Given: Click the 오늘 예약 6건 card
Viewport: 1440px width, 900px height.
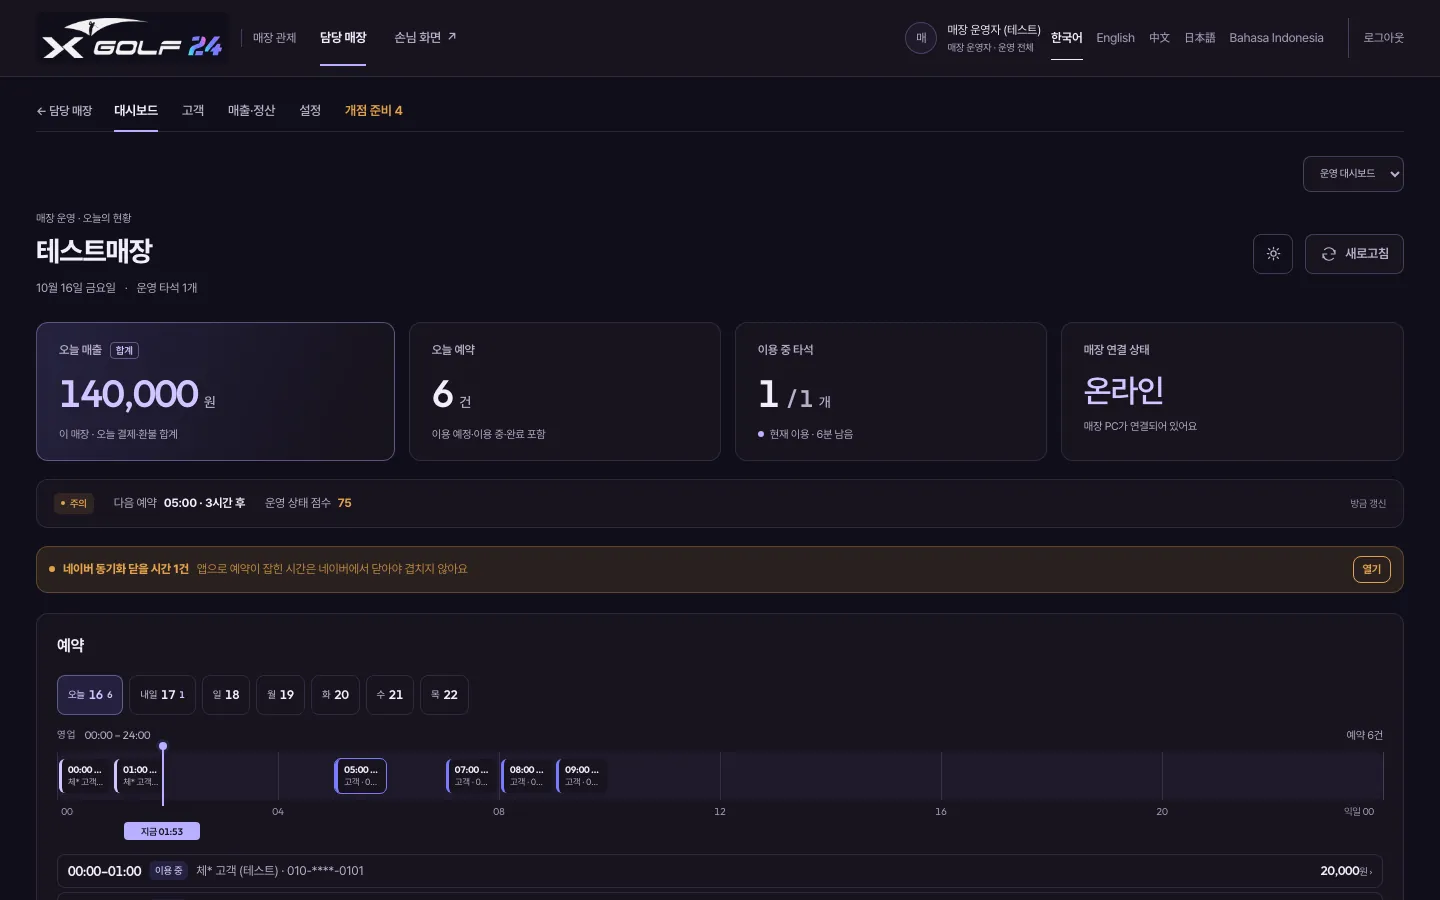Looking at the screenshot, I should coord(565,391).
